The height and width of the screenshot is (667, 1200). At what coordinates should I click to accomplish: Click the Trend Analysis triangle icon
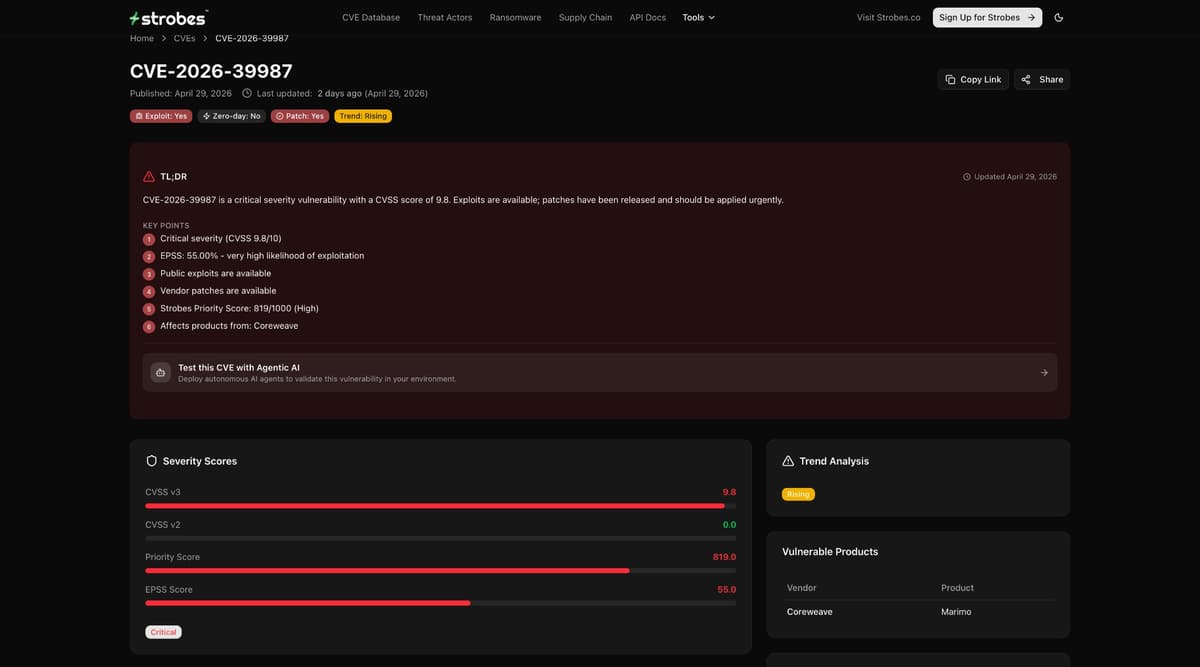coord(788,461)
